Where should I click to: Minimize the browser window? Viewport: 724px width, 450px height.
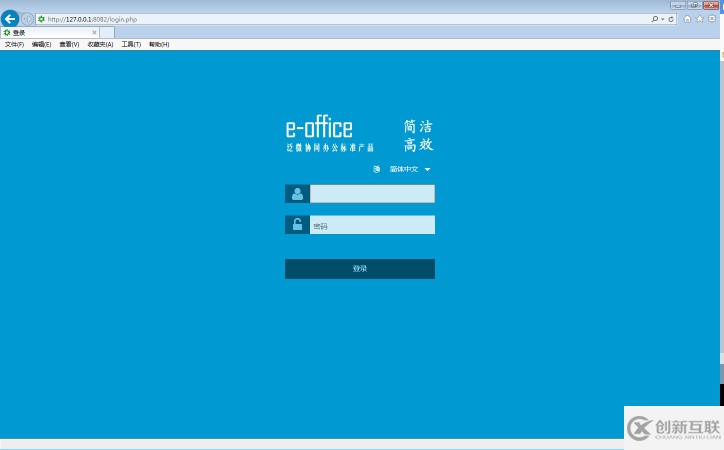(x=677, y=6)
